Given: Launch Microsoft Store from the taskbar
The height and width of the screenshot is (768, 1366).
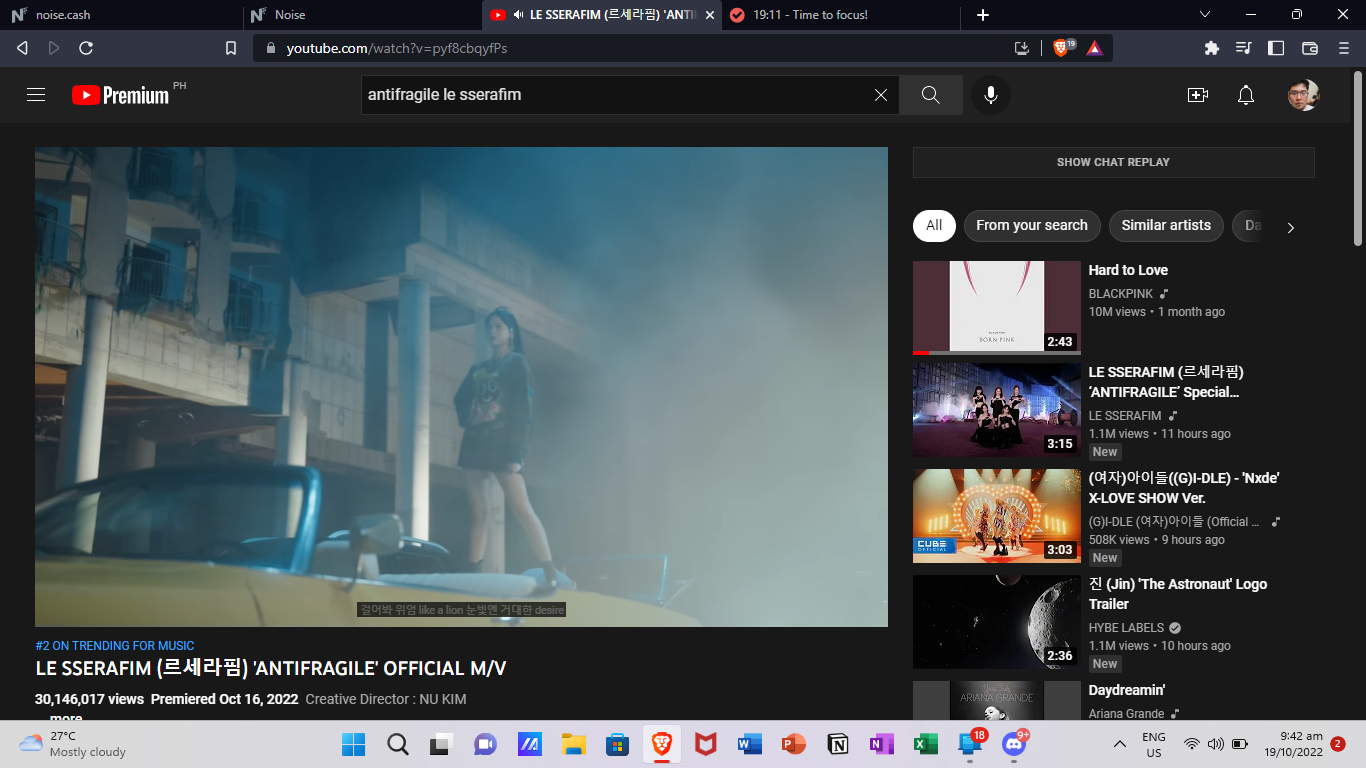Looking at the screenshot, I should click(x=617, y=744).
